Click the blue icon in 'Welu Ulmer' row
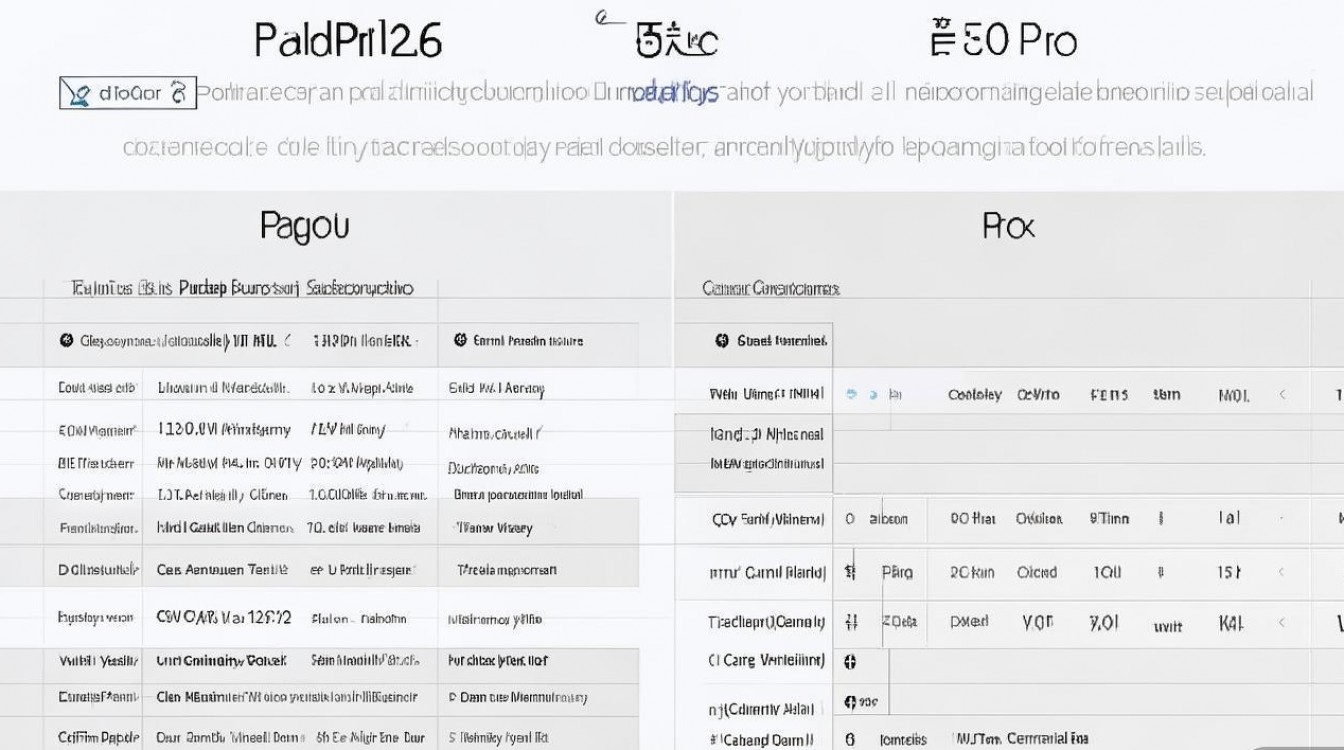 (x=852, y=395)
